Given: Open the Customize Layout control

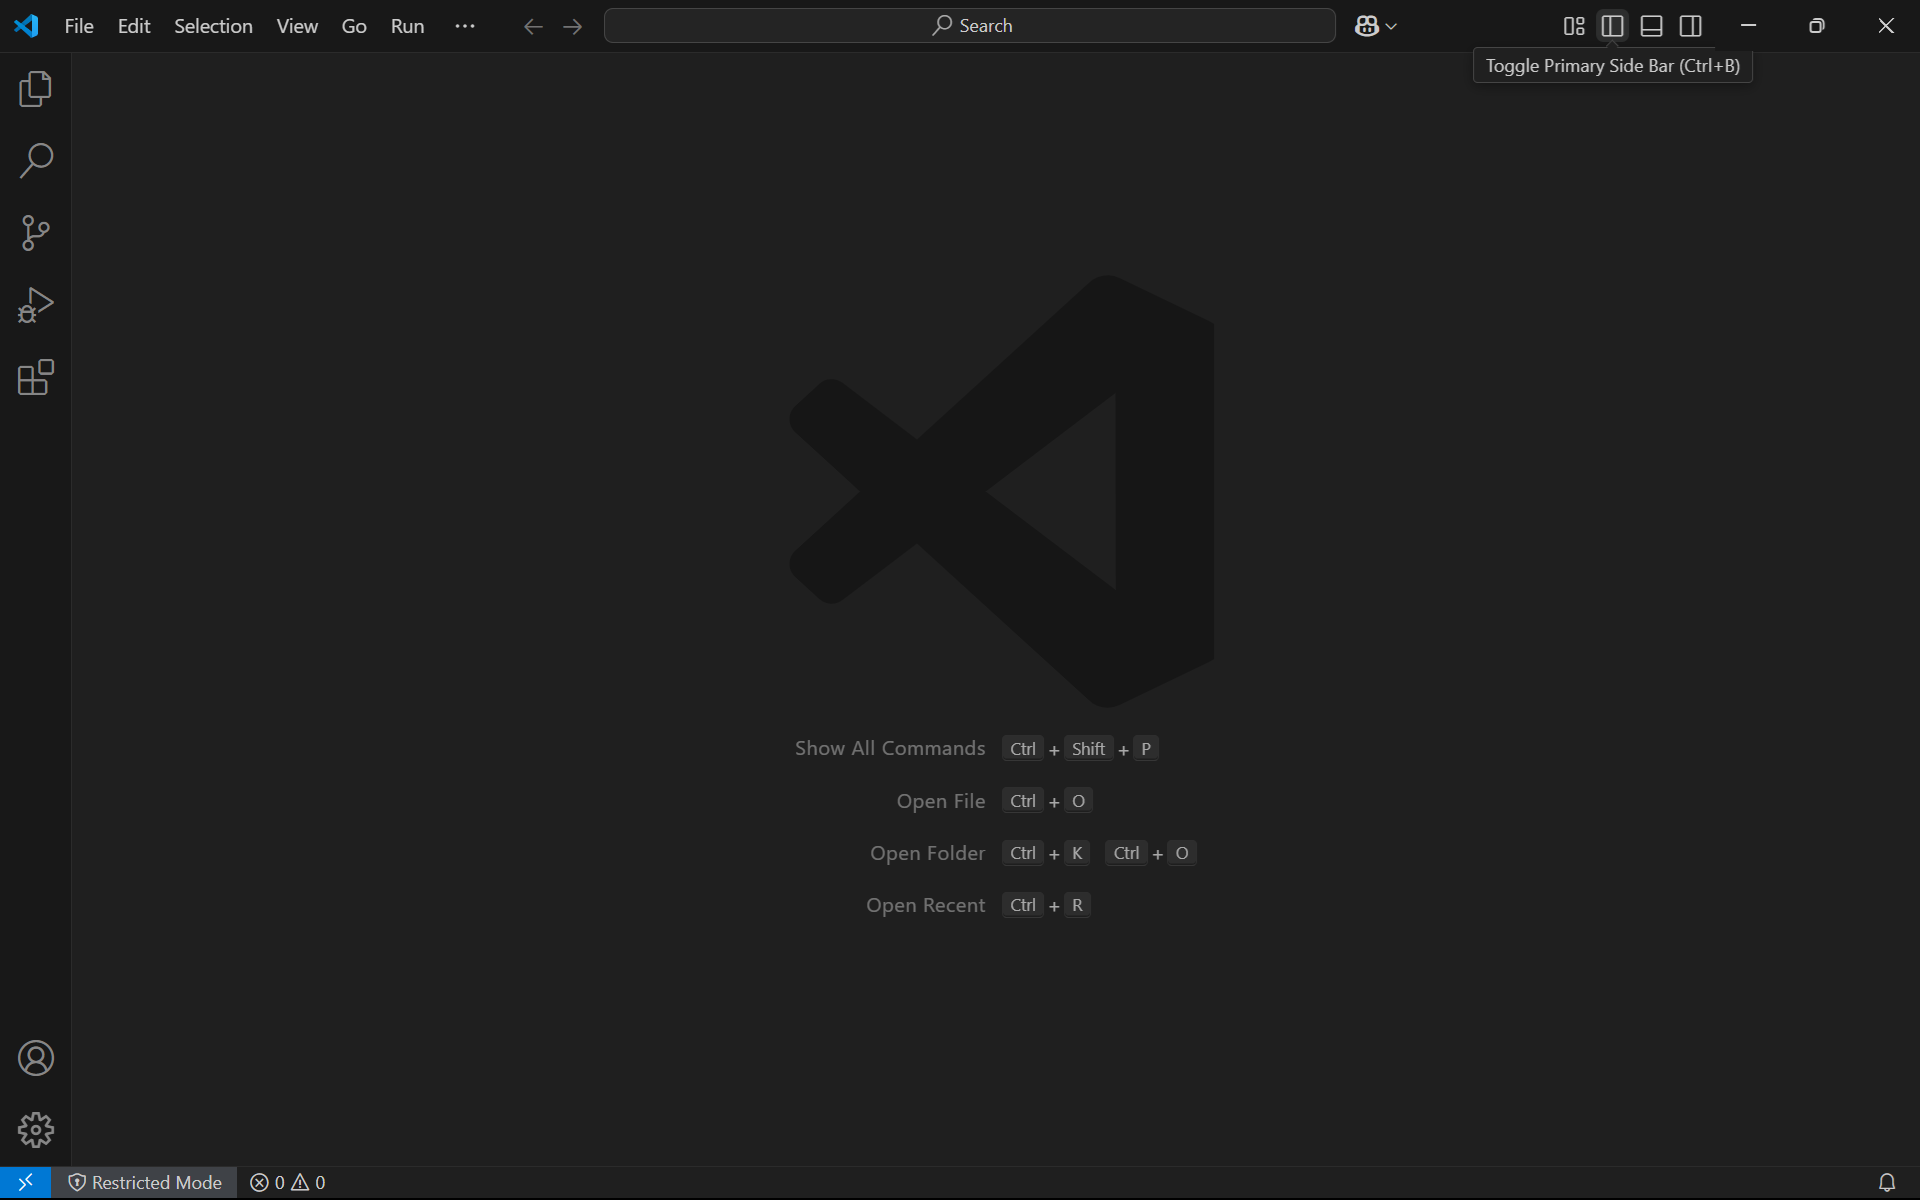Looking at the screenshot, I should click(x=1572, y=26).
